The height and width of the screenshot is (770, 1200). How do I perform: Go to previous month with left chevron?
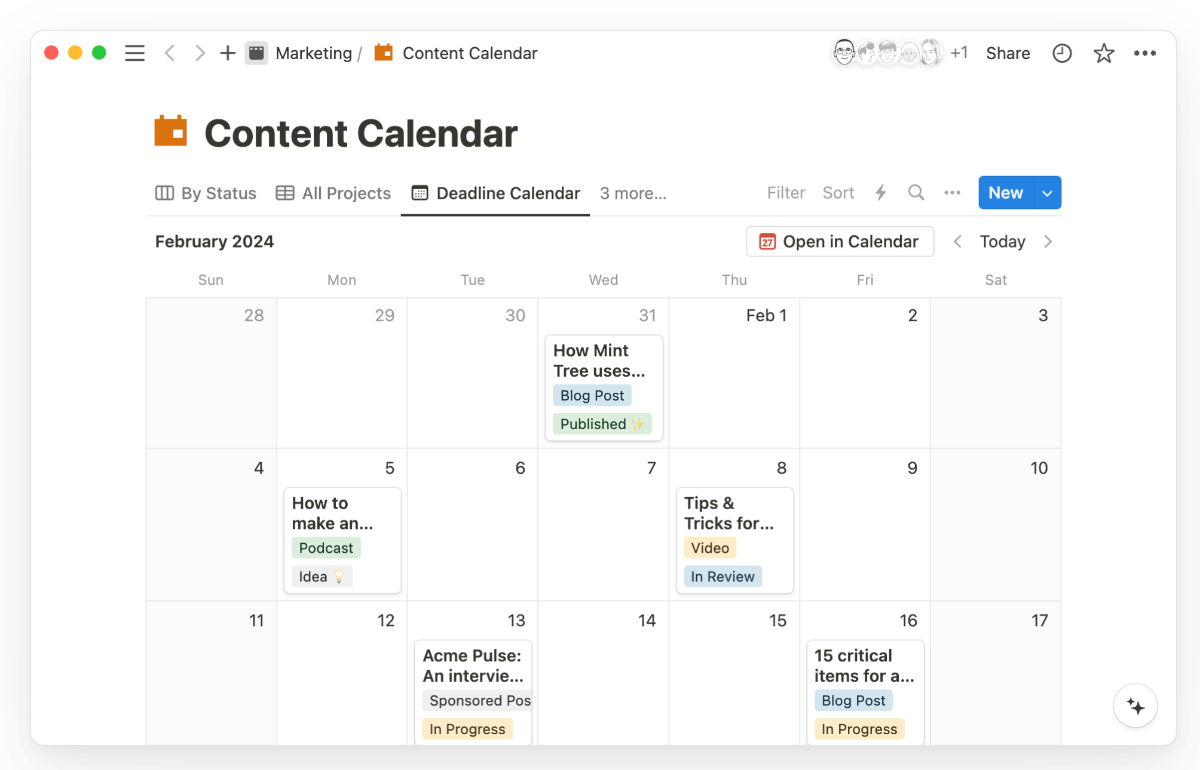point(958,241)
